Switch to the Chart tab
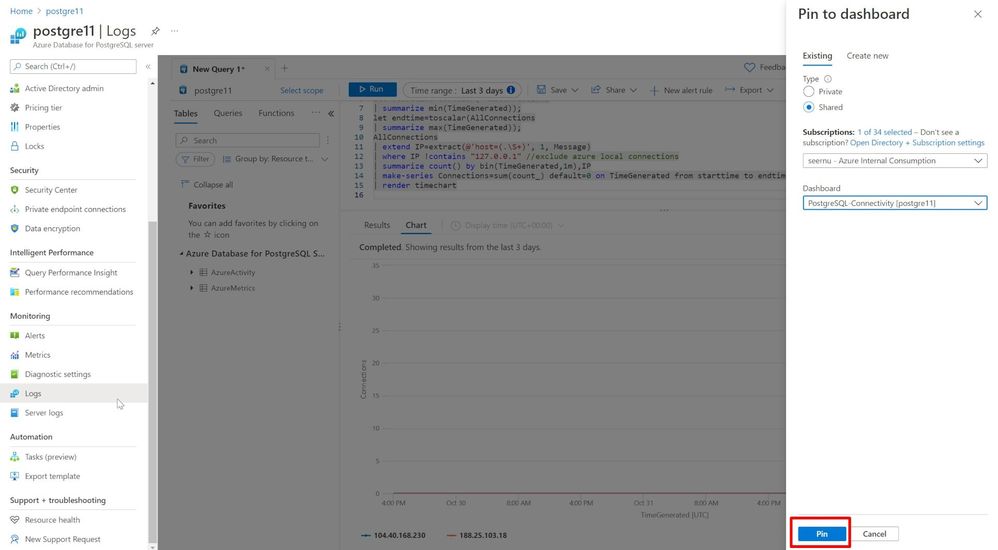Screen dimensions: 998x550 tap(416, 225)
